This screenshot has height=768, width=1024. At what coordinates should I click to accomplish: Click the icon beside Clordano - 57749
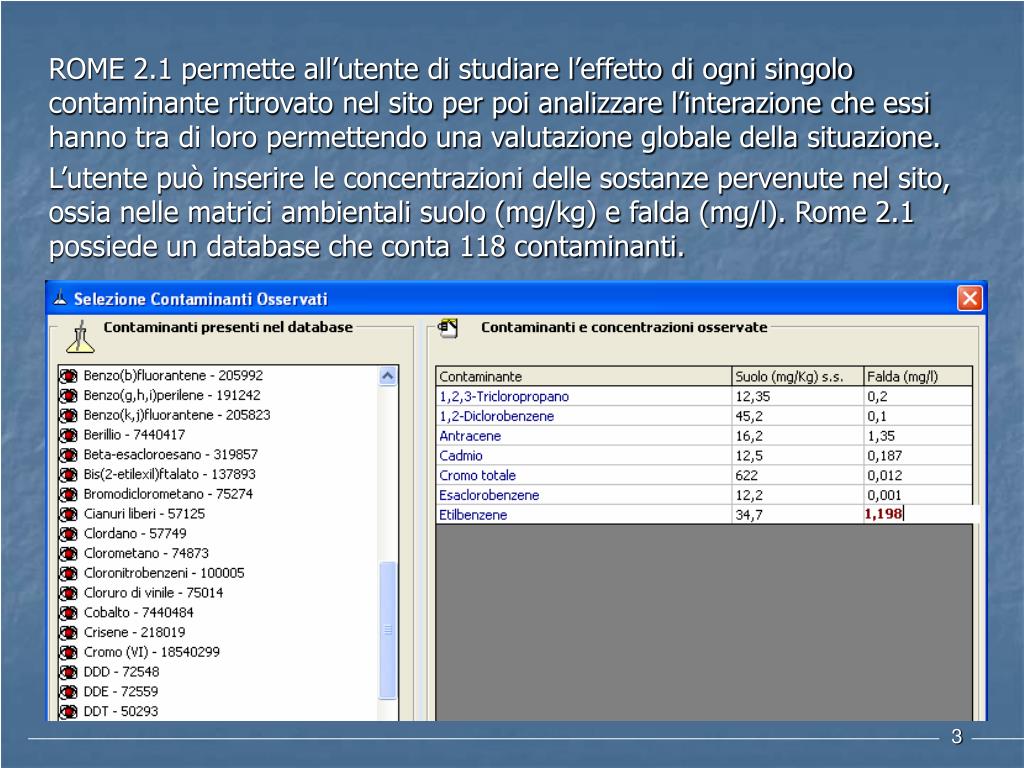pyautogui.click(x=69, y=534)
